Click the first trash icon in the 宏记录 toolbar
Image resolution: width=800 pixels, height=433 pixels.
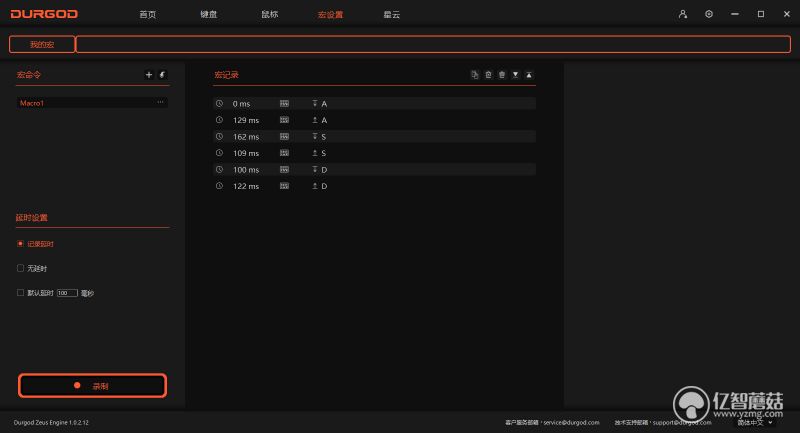pyautogui.click(x=488, y=75)
